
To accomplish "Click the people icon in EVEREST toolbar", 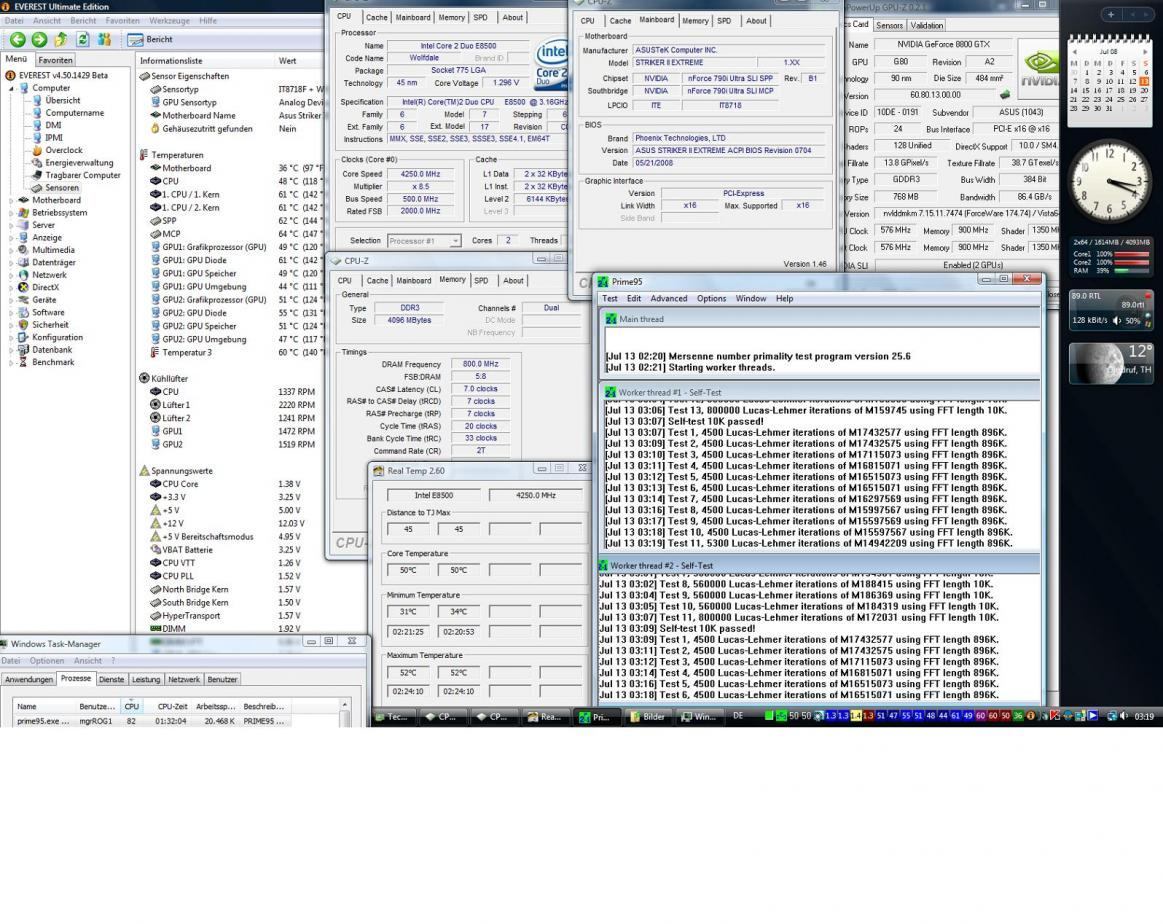I will [x=104, y=39].
